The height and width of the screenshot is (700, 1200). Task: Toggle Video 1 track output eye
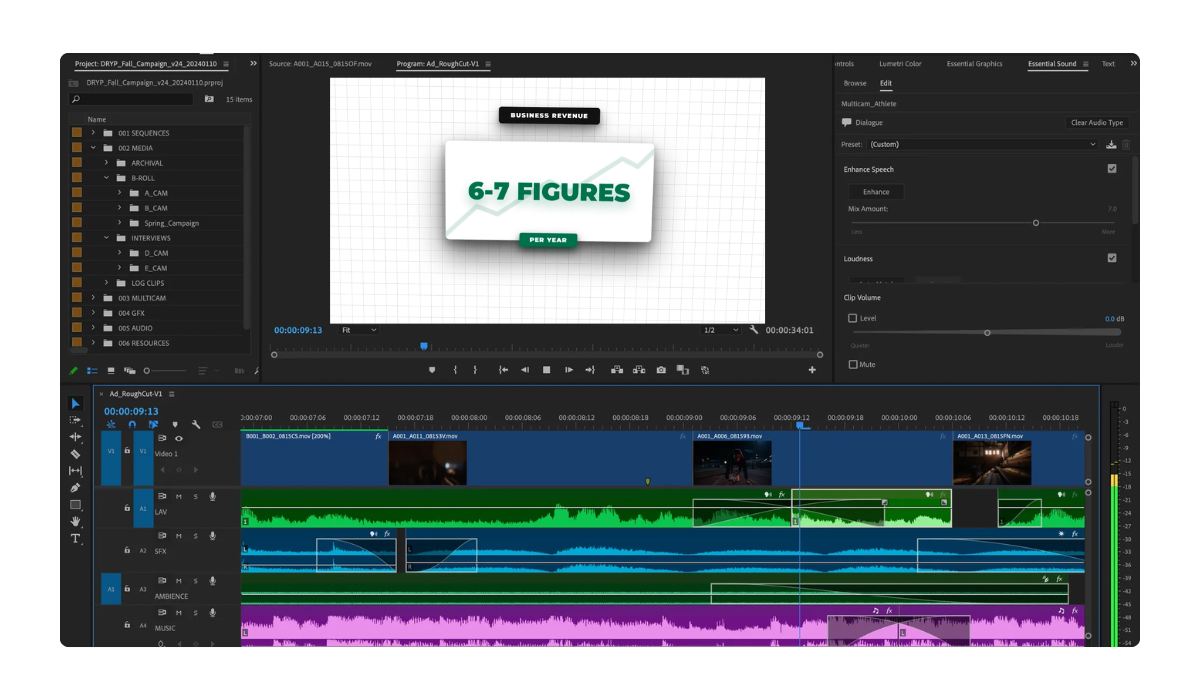tap(179, 438)
